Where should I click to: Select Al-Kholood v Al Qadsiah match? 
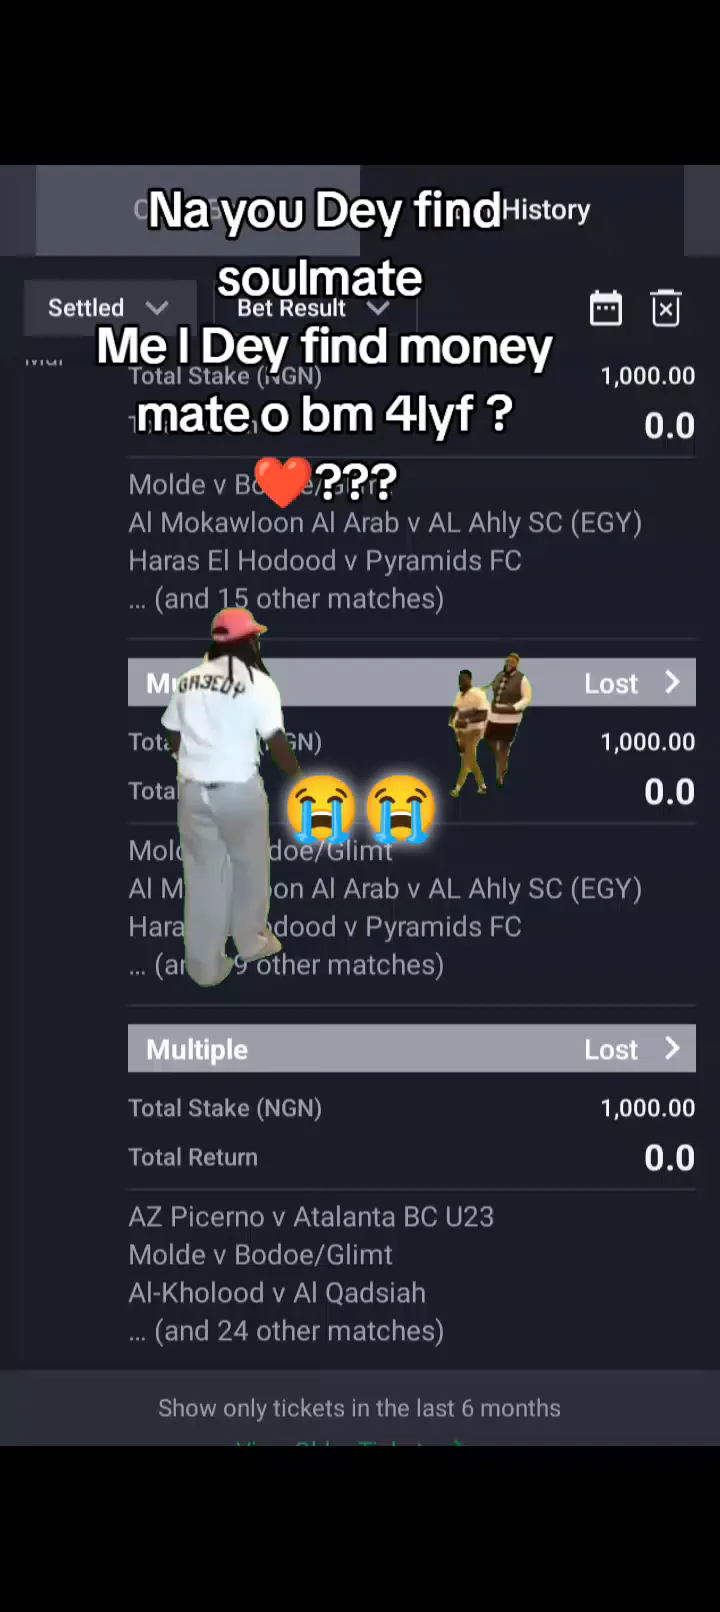click(x=277, y=1292)
